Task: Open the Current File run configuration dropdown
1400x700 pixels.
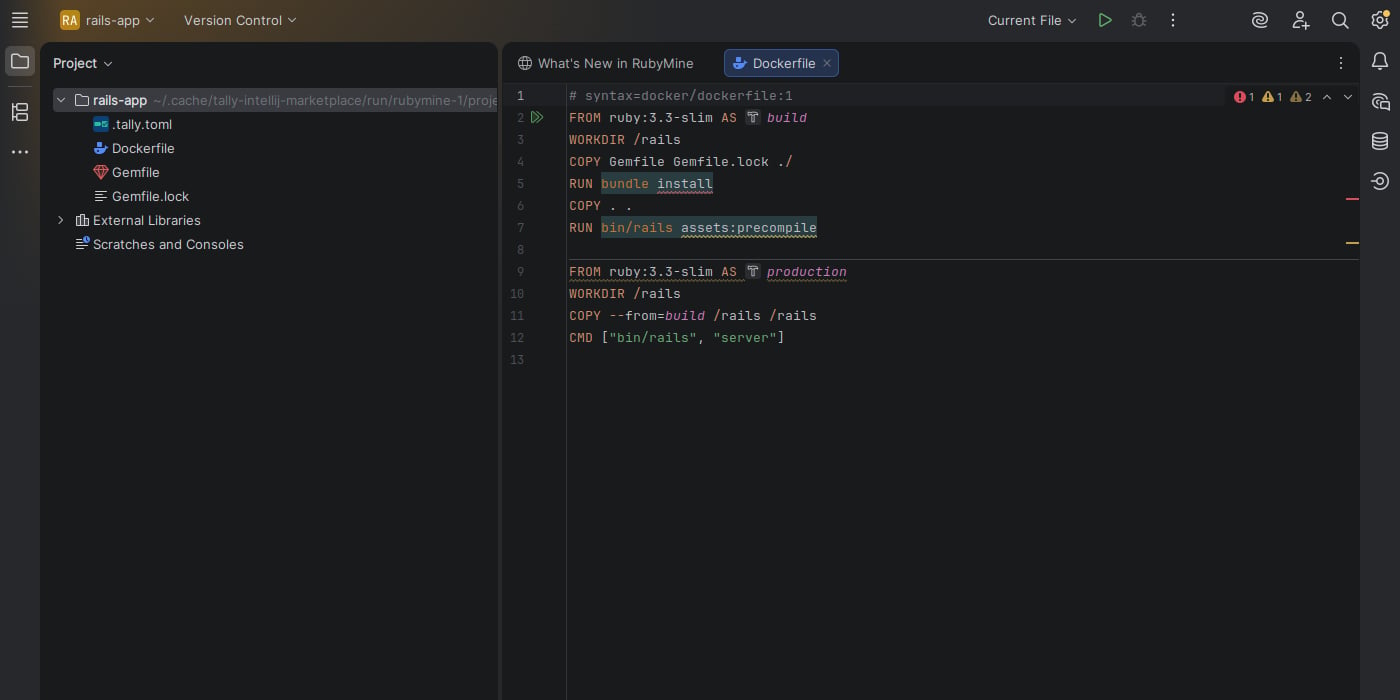Action: pos(1032,20)
